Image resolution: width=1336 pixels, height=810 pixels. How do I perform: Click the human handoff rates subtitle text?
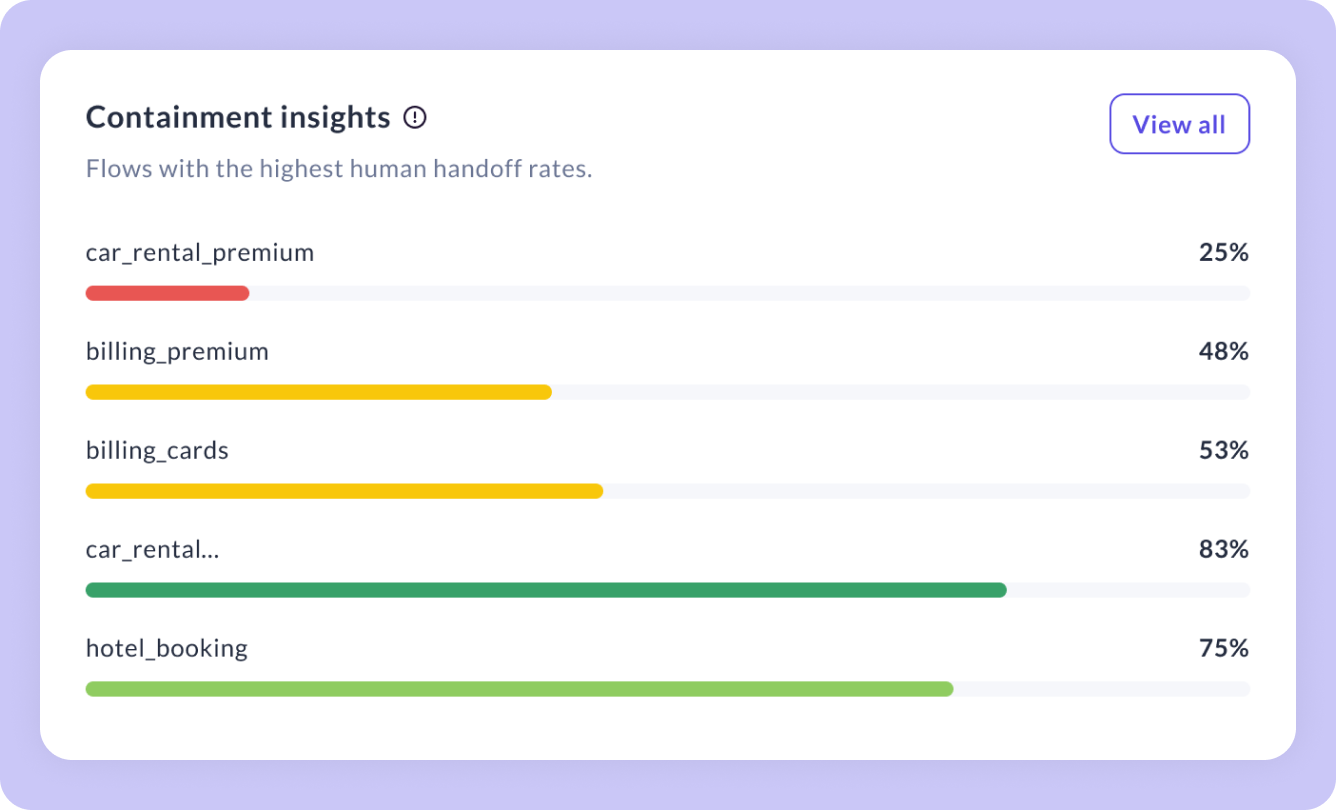339,168
